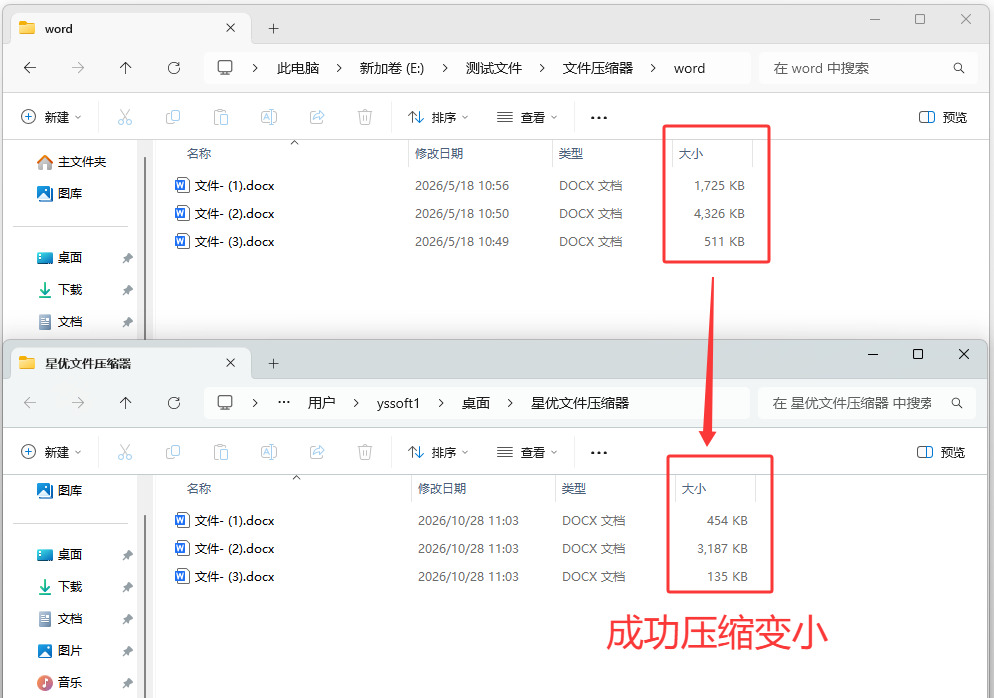The width and height of the screenshot is (994, 698).
Task: Click the Back arrow in word window
Action: pyautogui.click(x=30, y=68)
